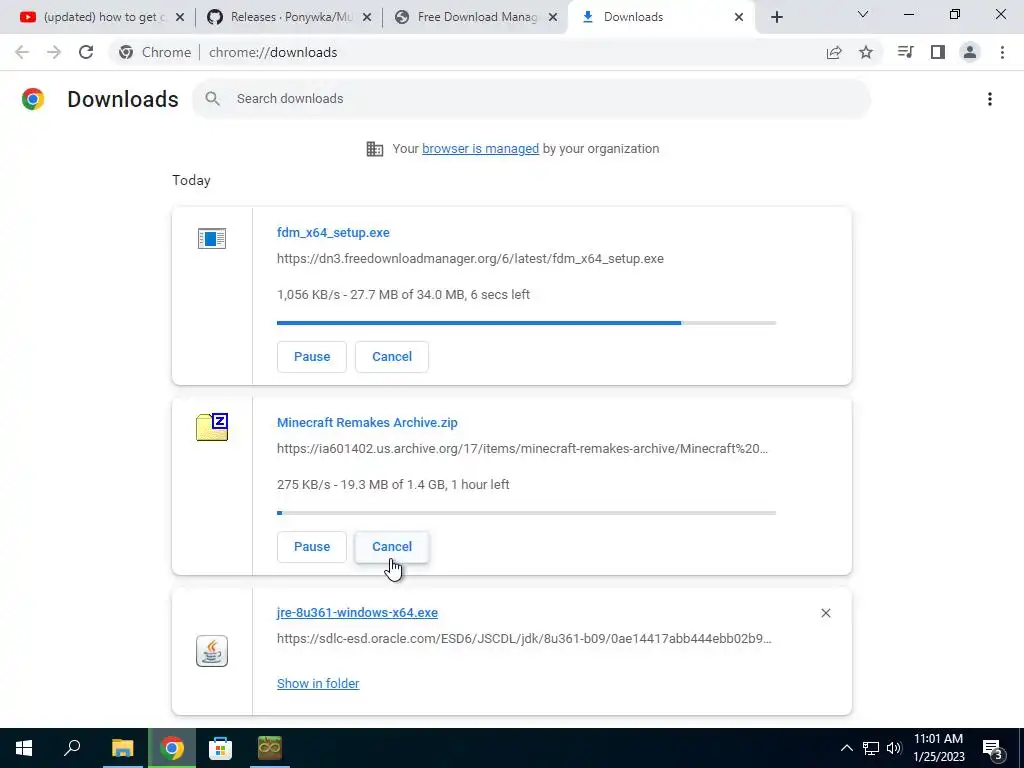The height and width of the screenshot is (768, 1024).
Task: Click the browser forward arrow
Action: [x=54, y=52]
